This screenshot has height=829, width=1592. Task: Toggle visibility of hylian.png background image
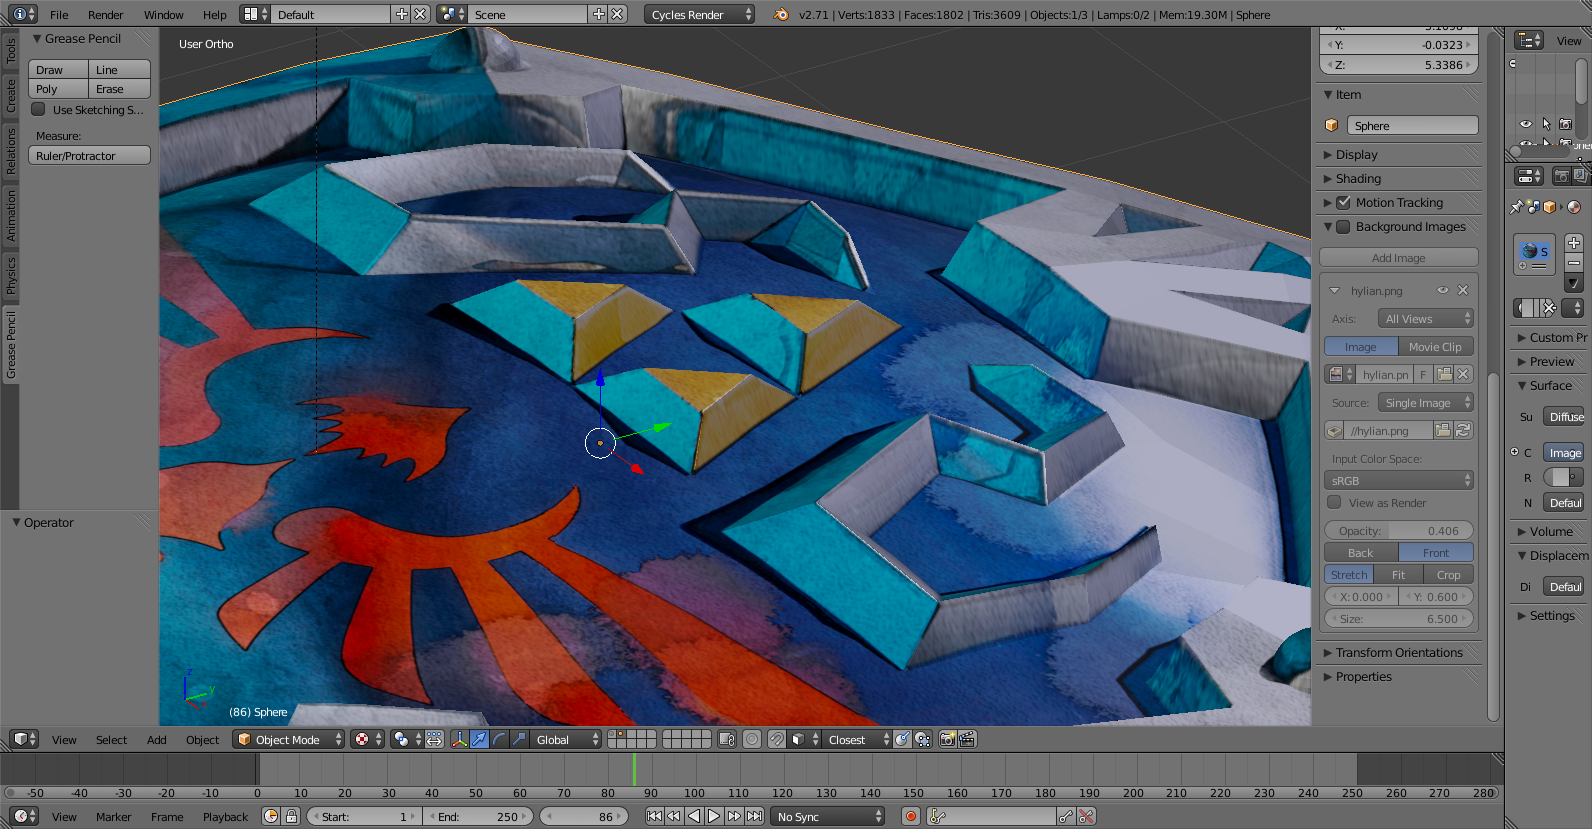point(1443,291)
